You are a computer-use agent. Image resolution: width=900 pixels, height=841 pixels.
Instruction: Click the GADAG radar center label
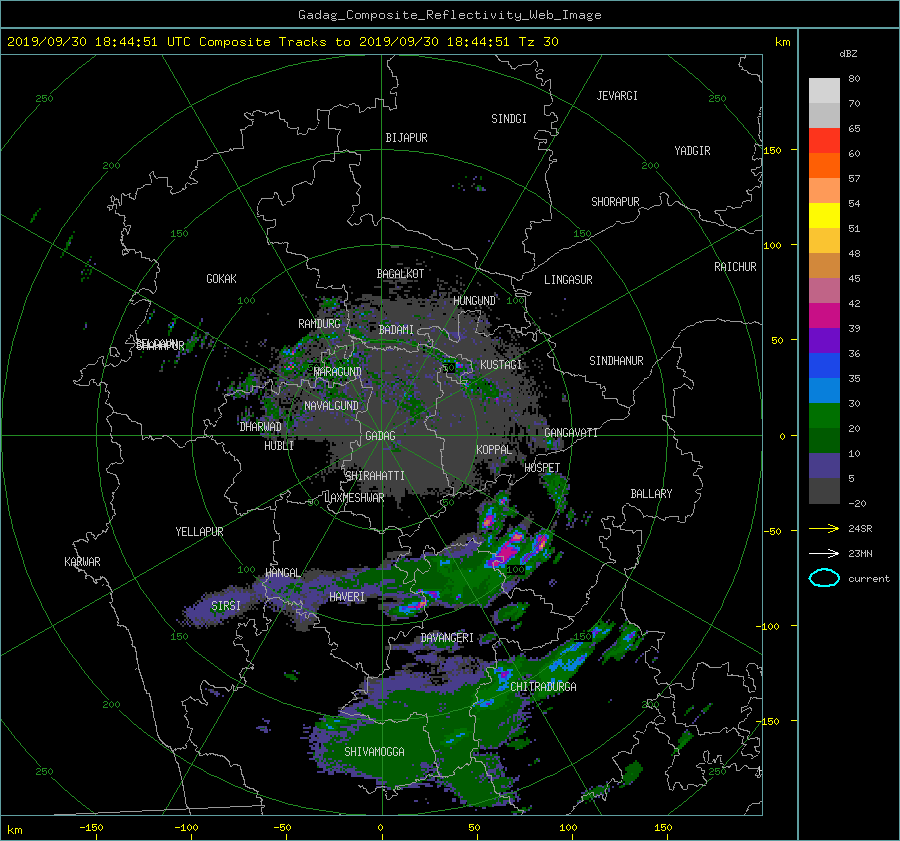click(380, 436)
